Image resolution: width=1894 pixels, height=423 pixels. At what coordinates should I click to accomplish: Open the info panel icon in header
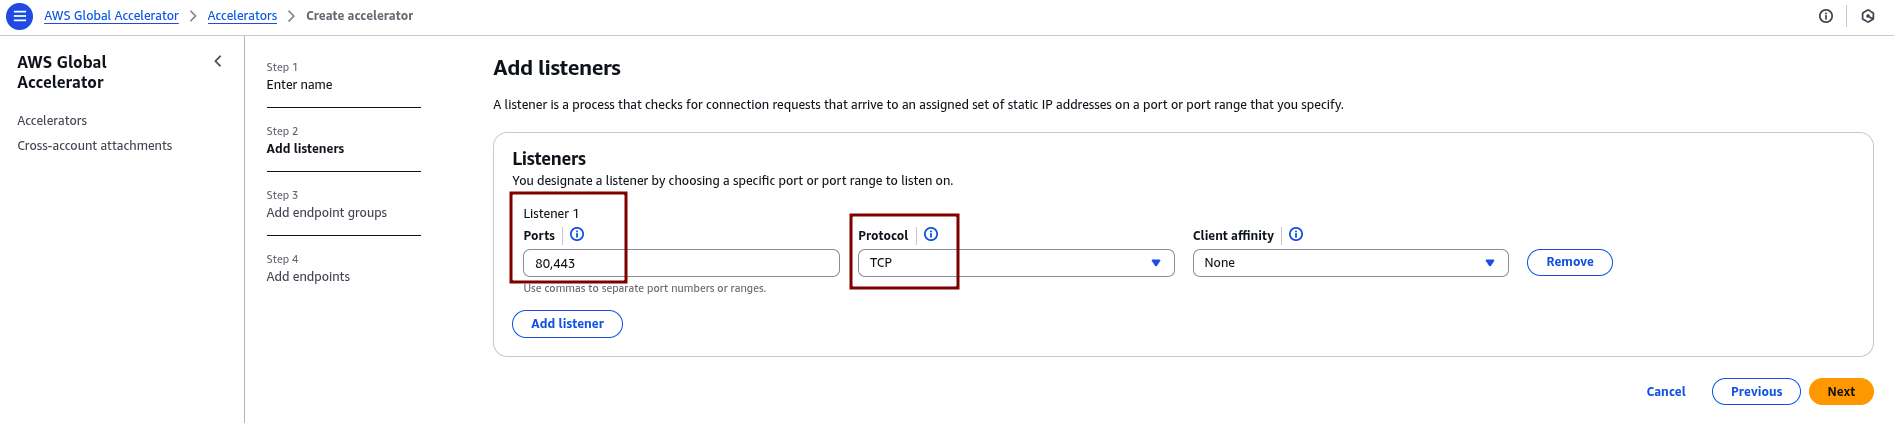[x=1826, y=16]
